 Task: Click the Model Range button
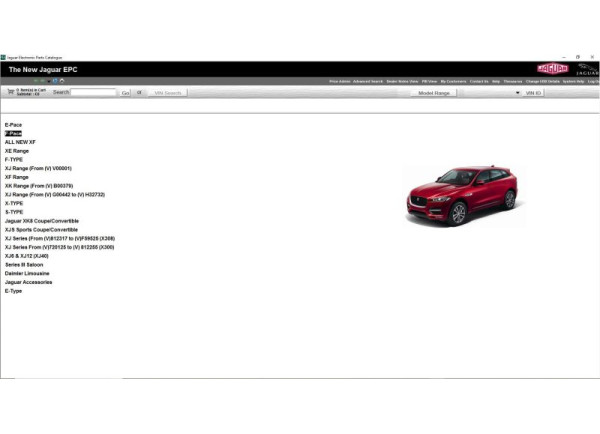433,93
